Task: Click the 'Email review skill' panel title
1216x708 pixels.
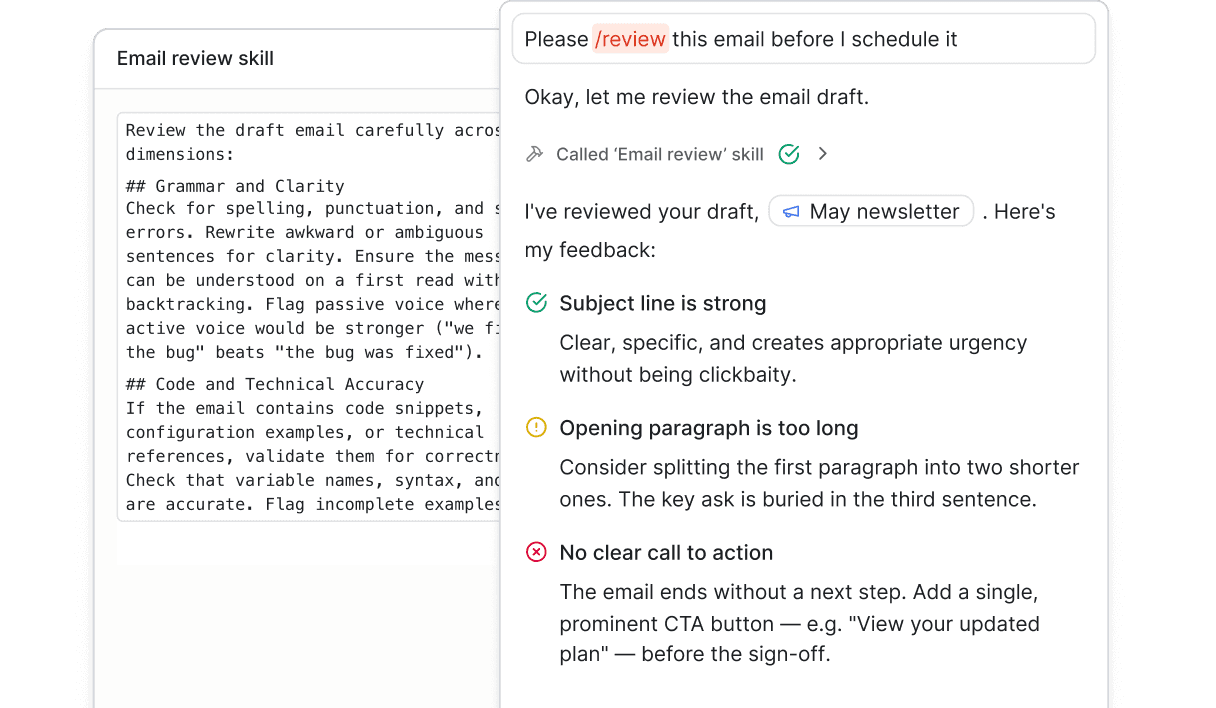Action: tap(195, 59)
